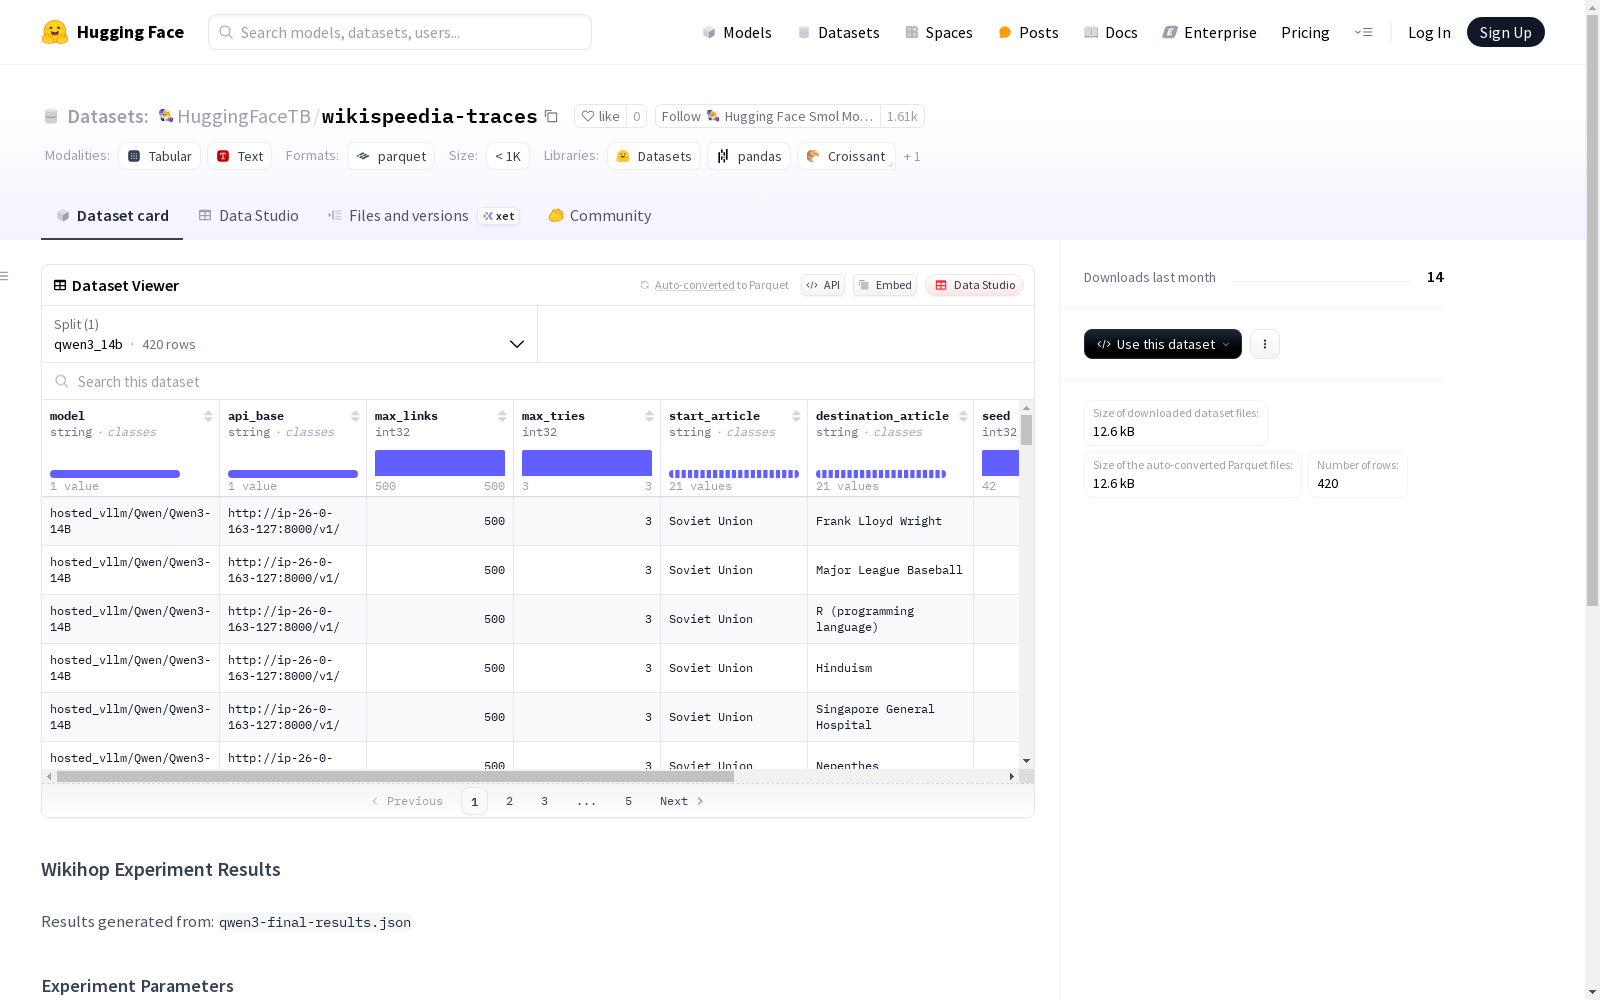The height and width of the screenshot is (1000, 1600).
Task: Expand the Use this dataset dropdown
Action: click(1163, 344)
